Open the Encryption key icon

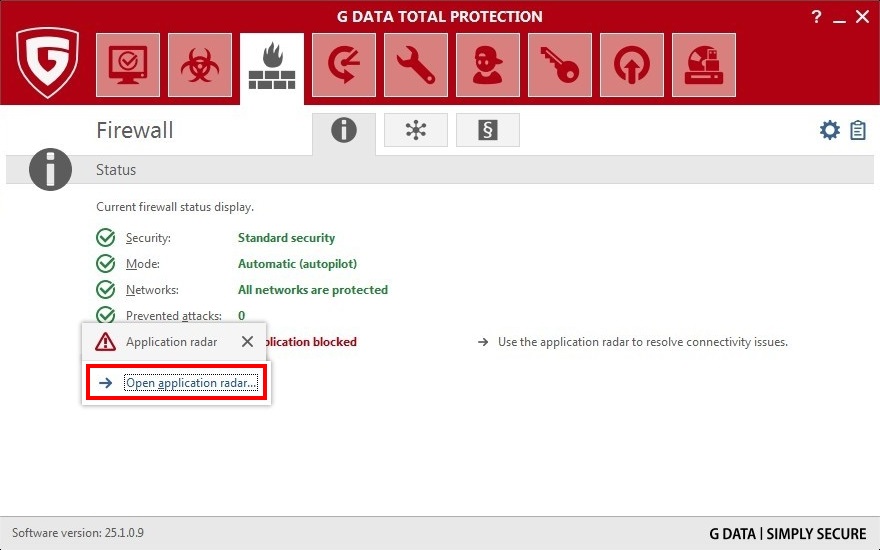coord(560,65)
